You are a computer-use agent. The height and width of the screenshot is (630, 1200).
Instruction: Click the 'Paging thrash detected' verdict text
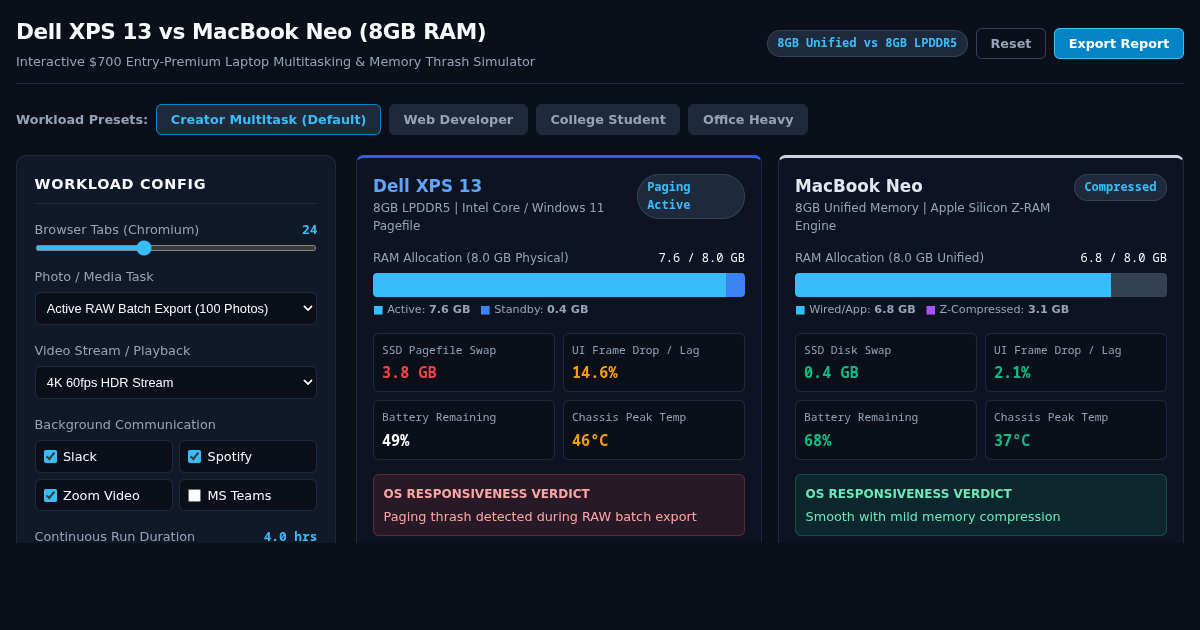coord(540,517)
